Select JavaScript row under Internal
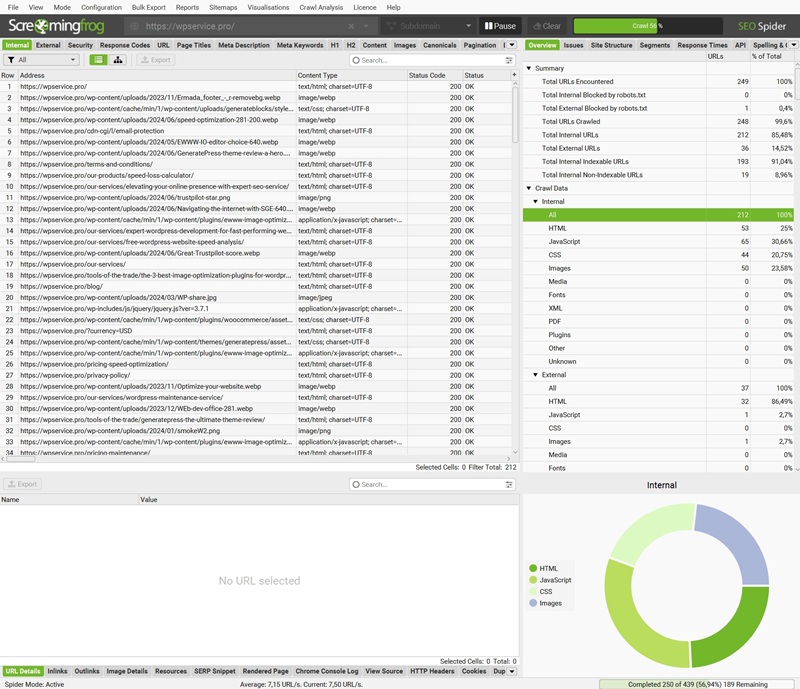Screen dimensions: 800x689 [565, 241]
